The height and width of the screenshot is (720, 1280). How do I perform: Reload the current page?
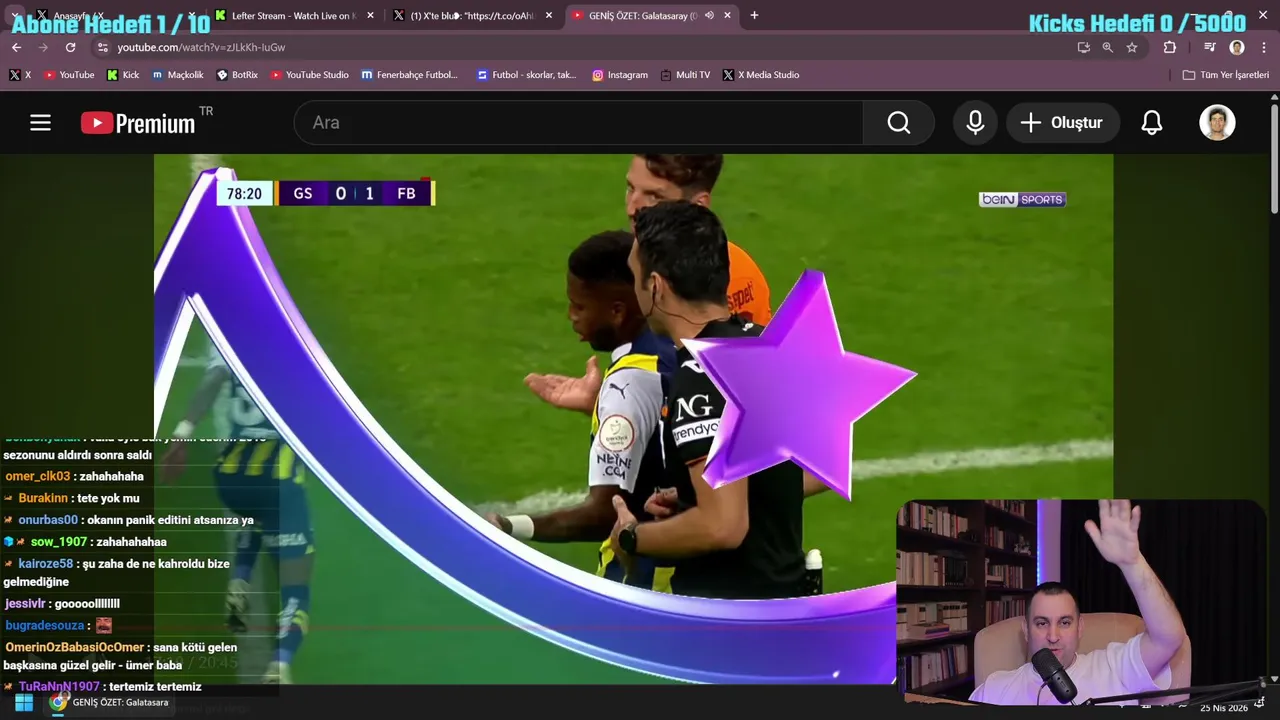pos(70,47)
